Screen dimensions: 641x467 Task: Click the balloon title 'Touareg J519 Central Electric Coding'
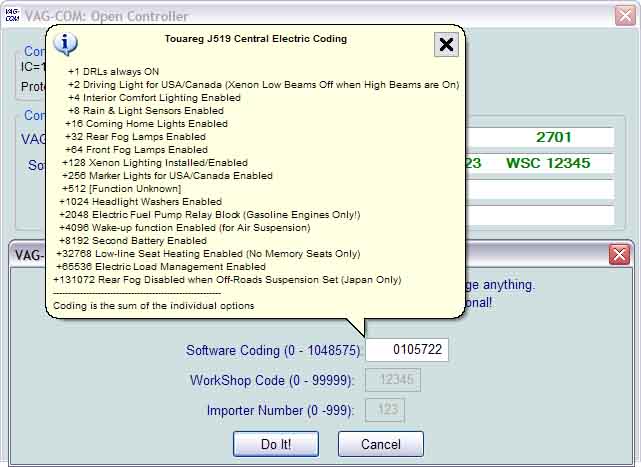coord(256,39)
